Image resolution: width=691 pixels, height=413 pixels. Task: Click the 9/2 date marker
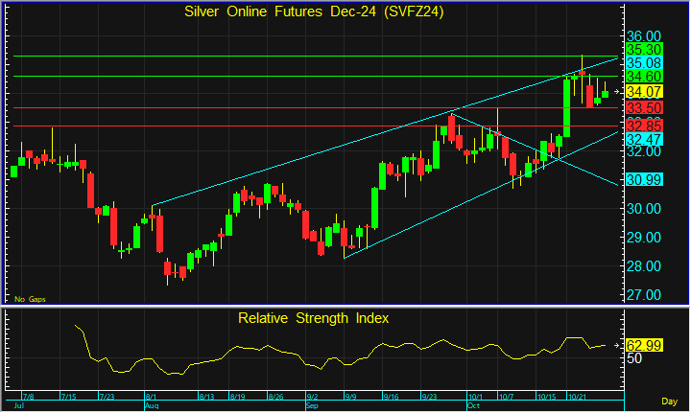pos(313,397)
